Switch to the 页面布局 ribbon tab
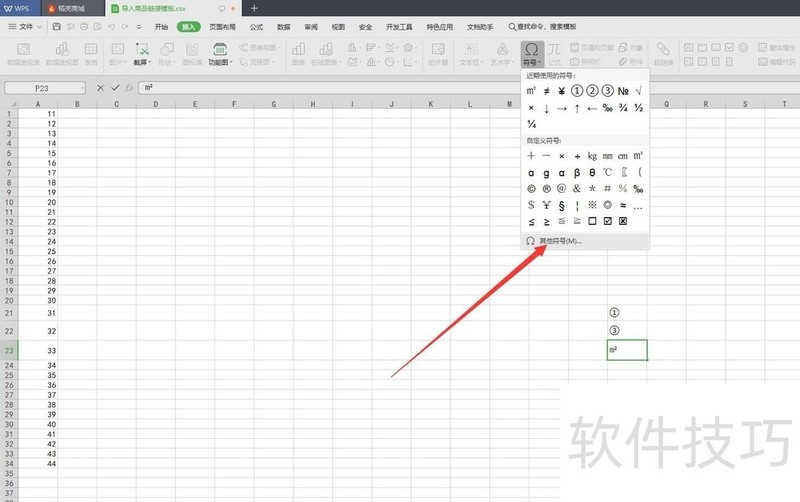800x502 pixels. 222,27
